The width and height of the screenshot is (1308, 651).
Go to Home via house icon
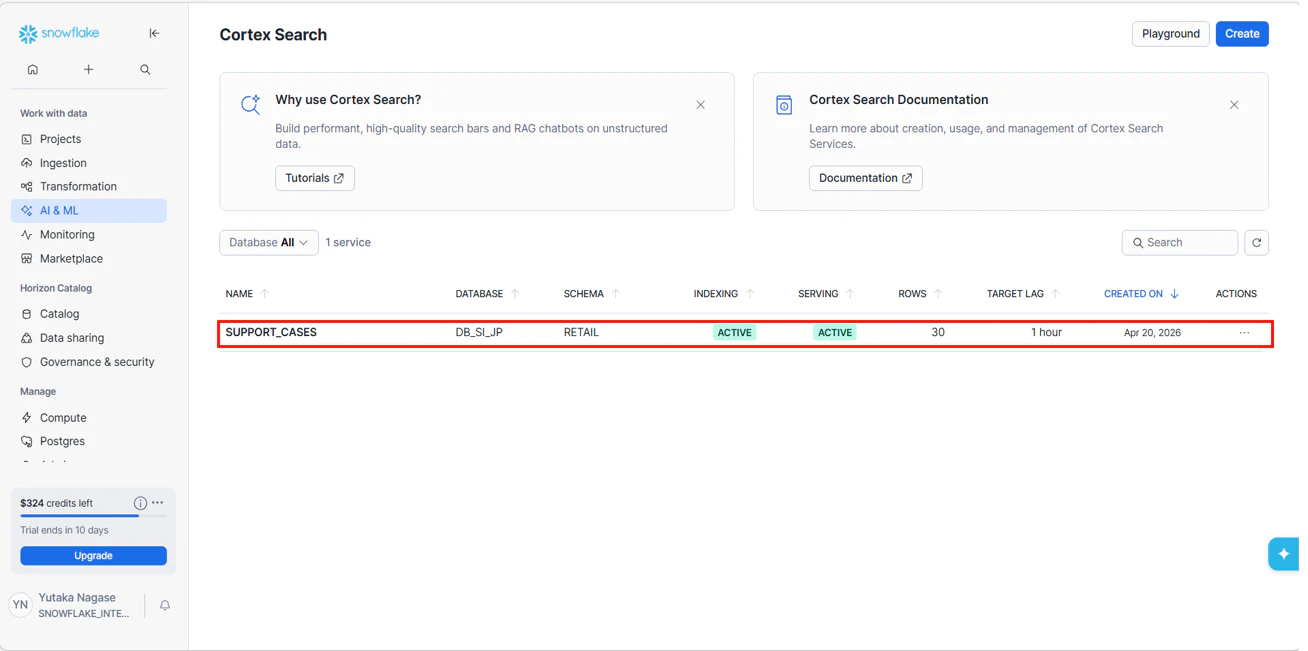pyautogui.click(x=33, y=70)
